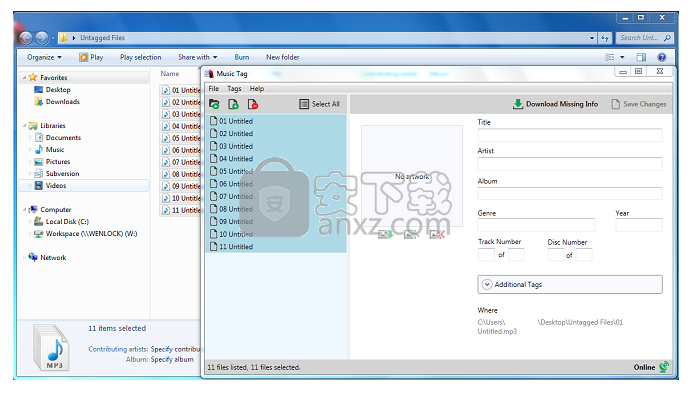Collapse the Favorites group arrow

[x=24, y=78]
